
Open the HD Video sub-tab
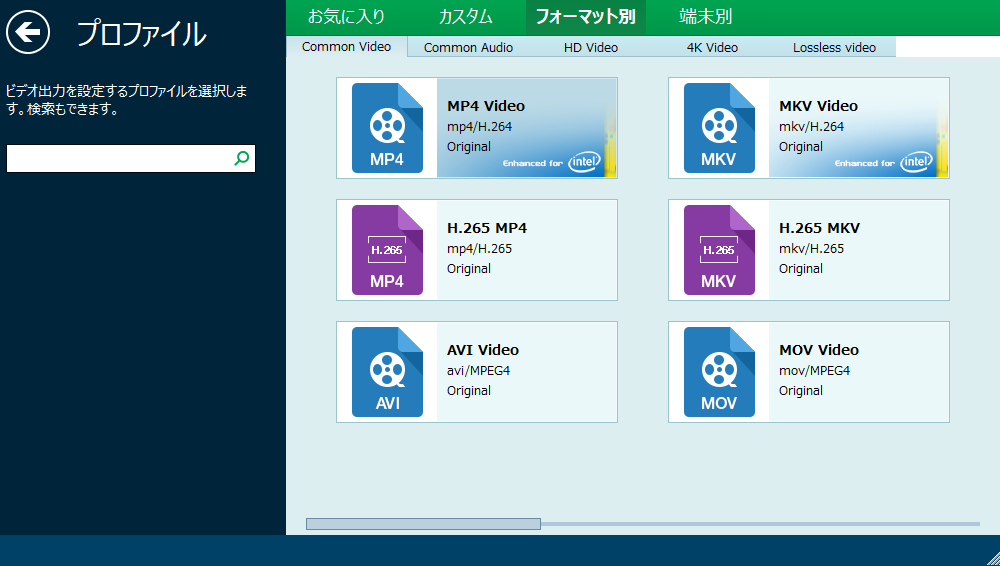pyautogui.click(x=591, y=47)
